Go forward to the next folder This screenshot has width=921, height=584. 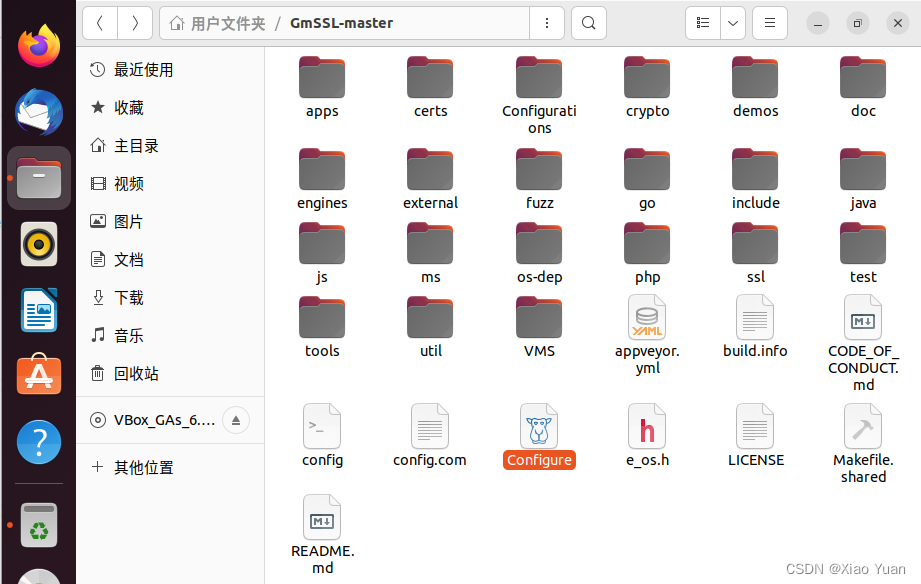[135, 23]
